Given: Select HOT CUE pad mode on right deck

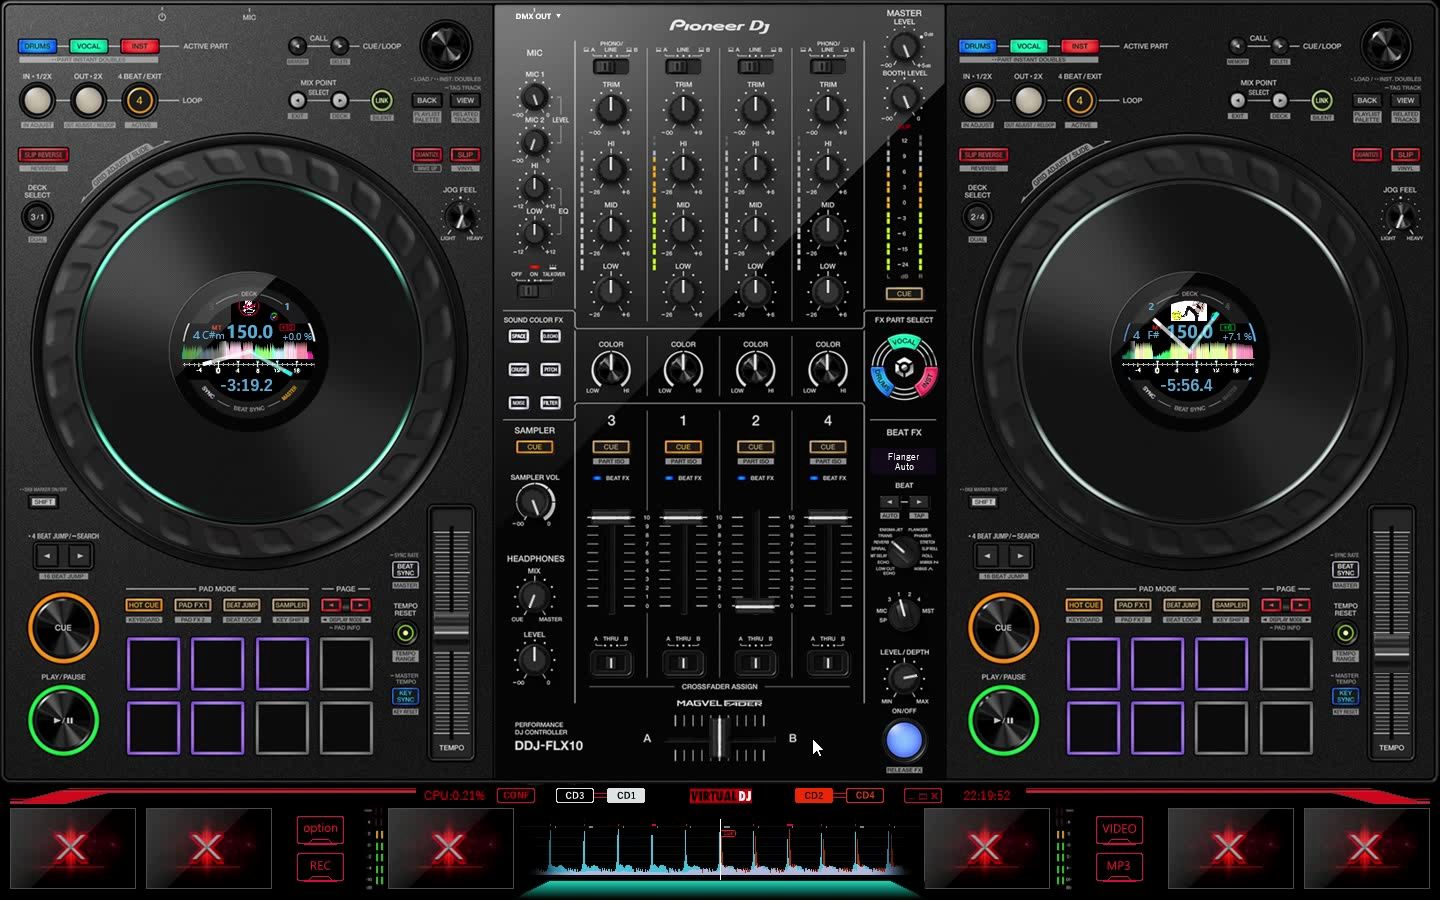Looking at the screenshot, I should click(x=1084, y=605).
